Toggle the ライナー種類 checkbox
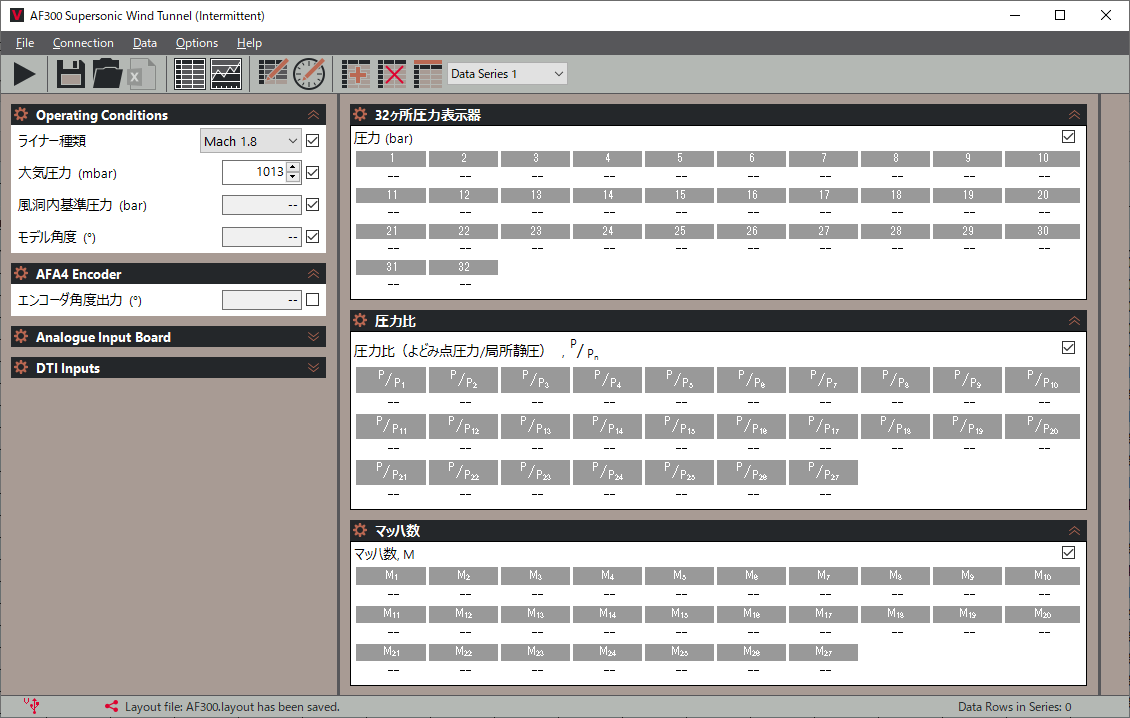 coord(312,141)
